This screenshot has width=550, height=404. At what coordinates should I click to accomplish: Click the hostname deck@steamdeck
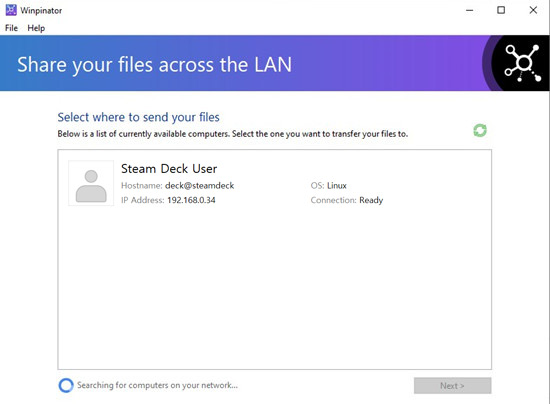200,186
